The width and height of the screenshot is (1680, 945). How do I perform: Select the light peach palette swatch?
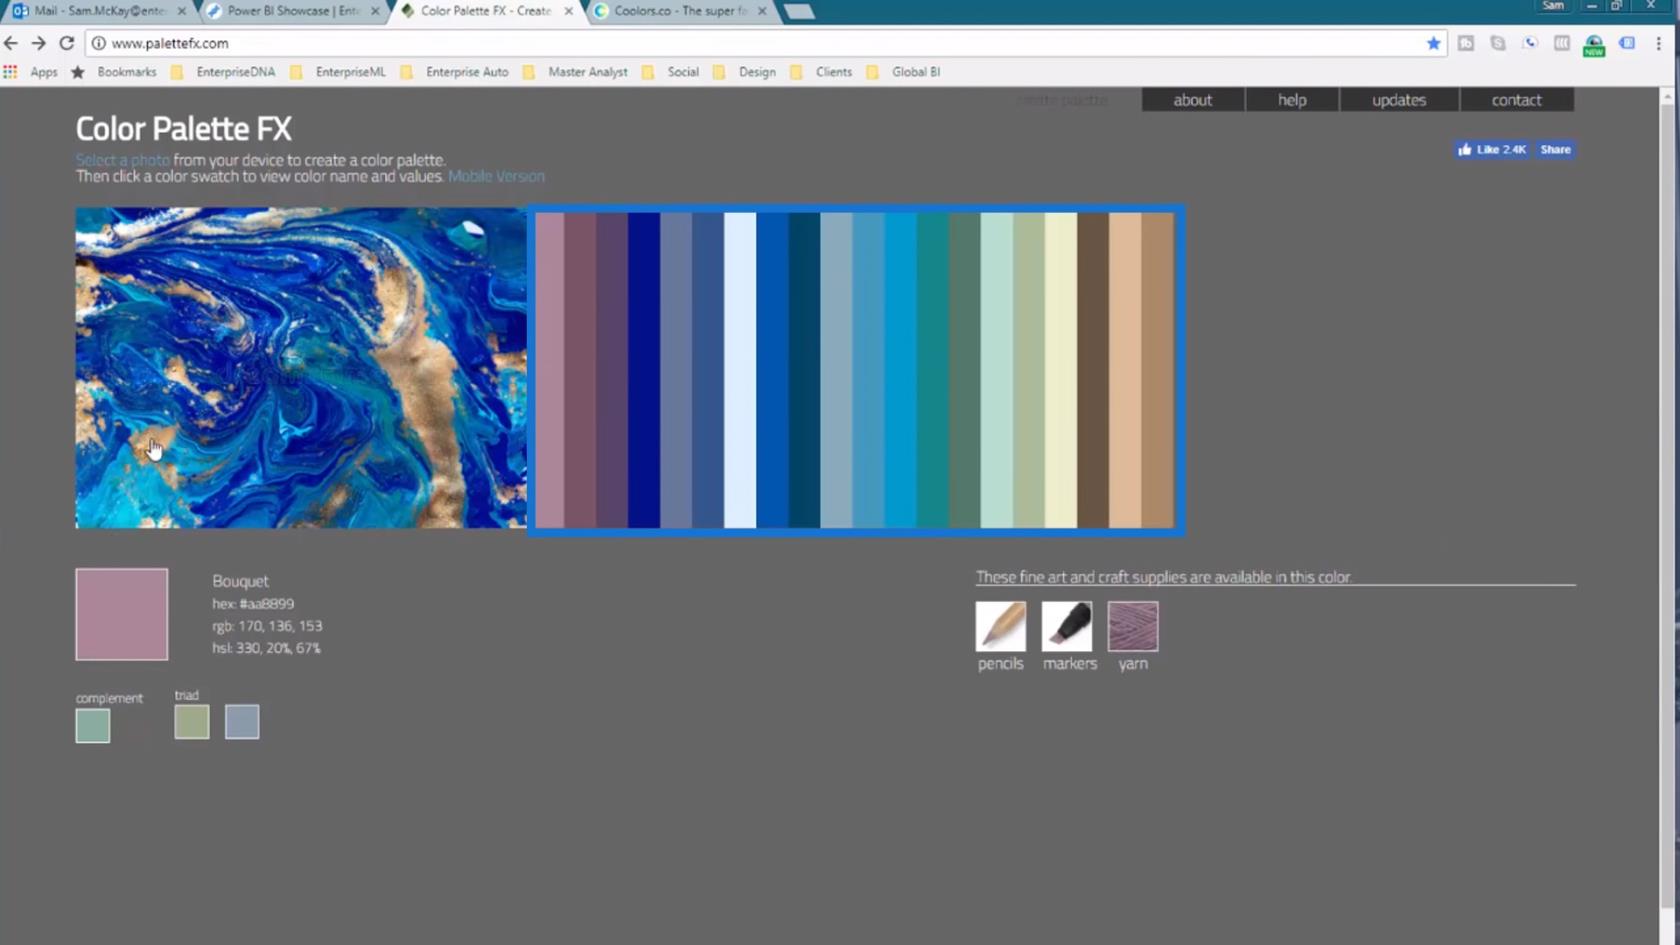pyautogui.click(x=1125, y=370)
